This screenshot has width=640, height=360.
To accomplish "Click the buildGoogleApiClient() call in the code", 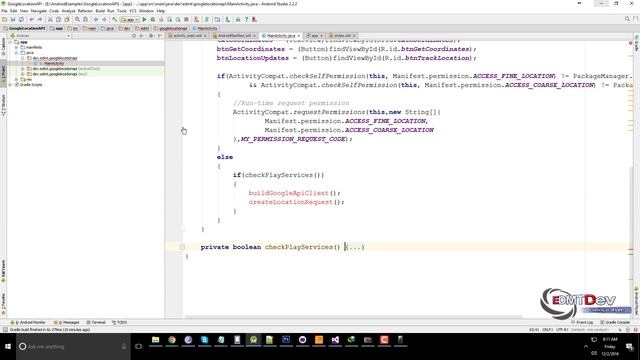I will [294, 193].
